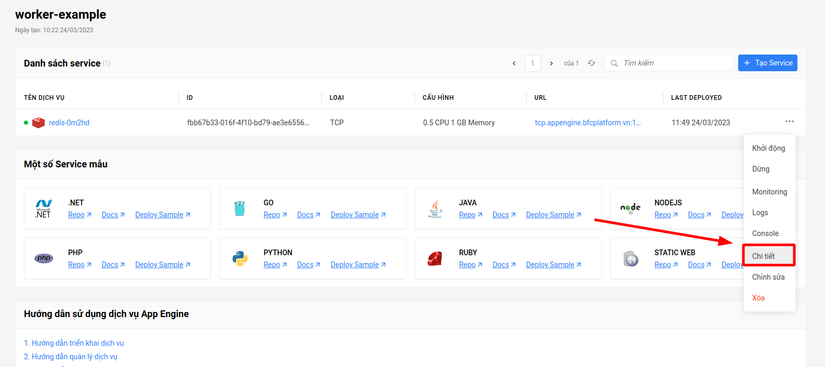Open .NET Repo link
The height and width of the screenshot is (367, 825).
[x=79, y=215]
